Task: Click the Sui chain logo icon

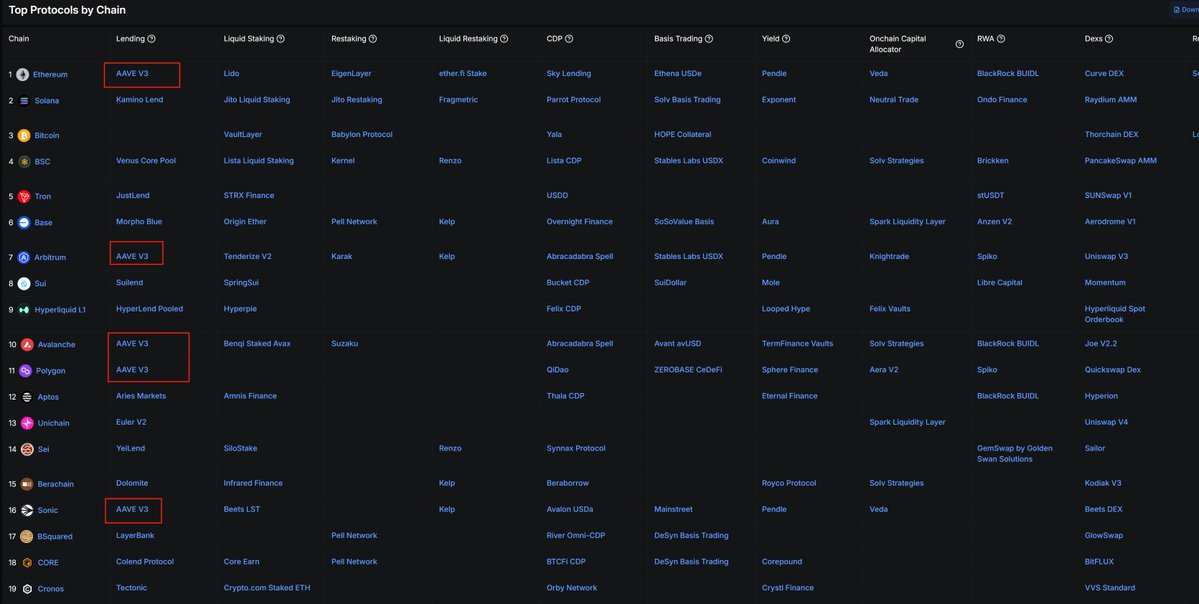Action: pyautogui.click(x=24, y=284)
